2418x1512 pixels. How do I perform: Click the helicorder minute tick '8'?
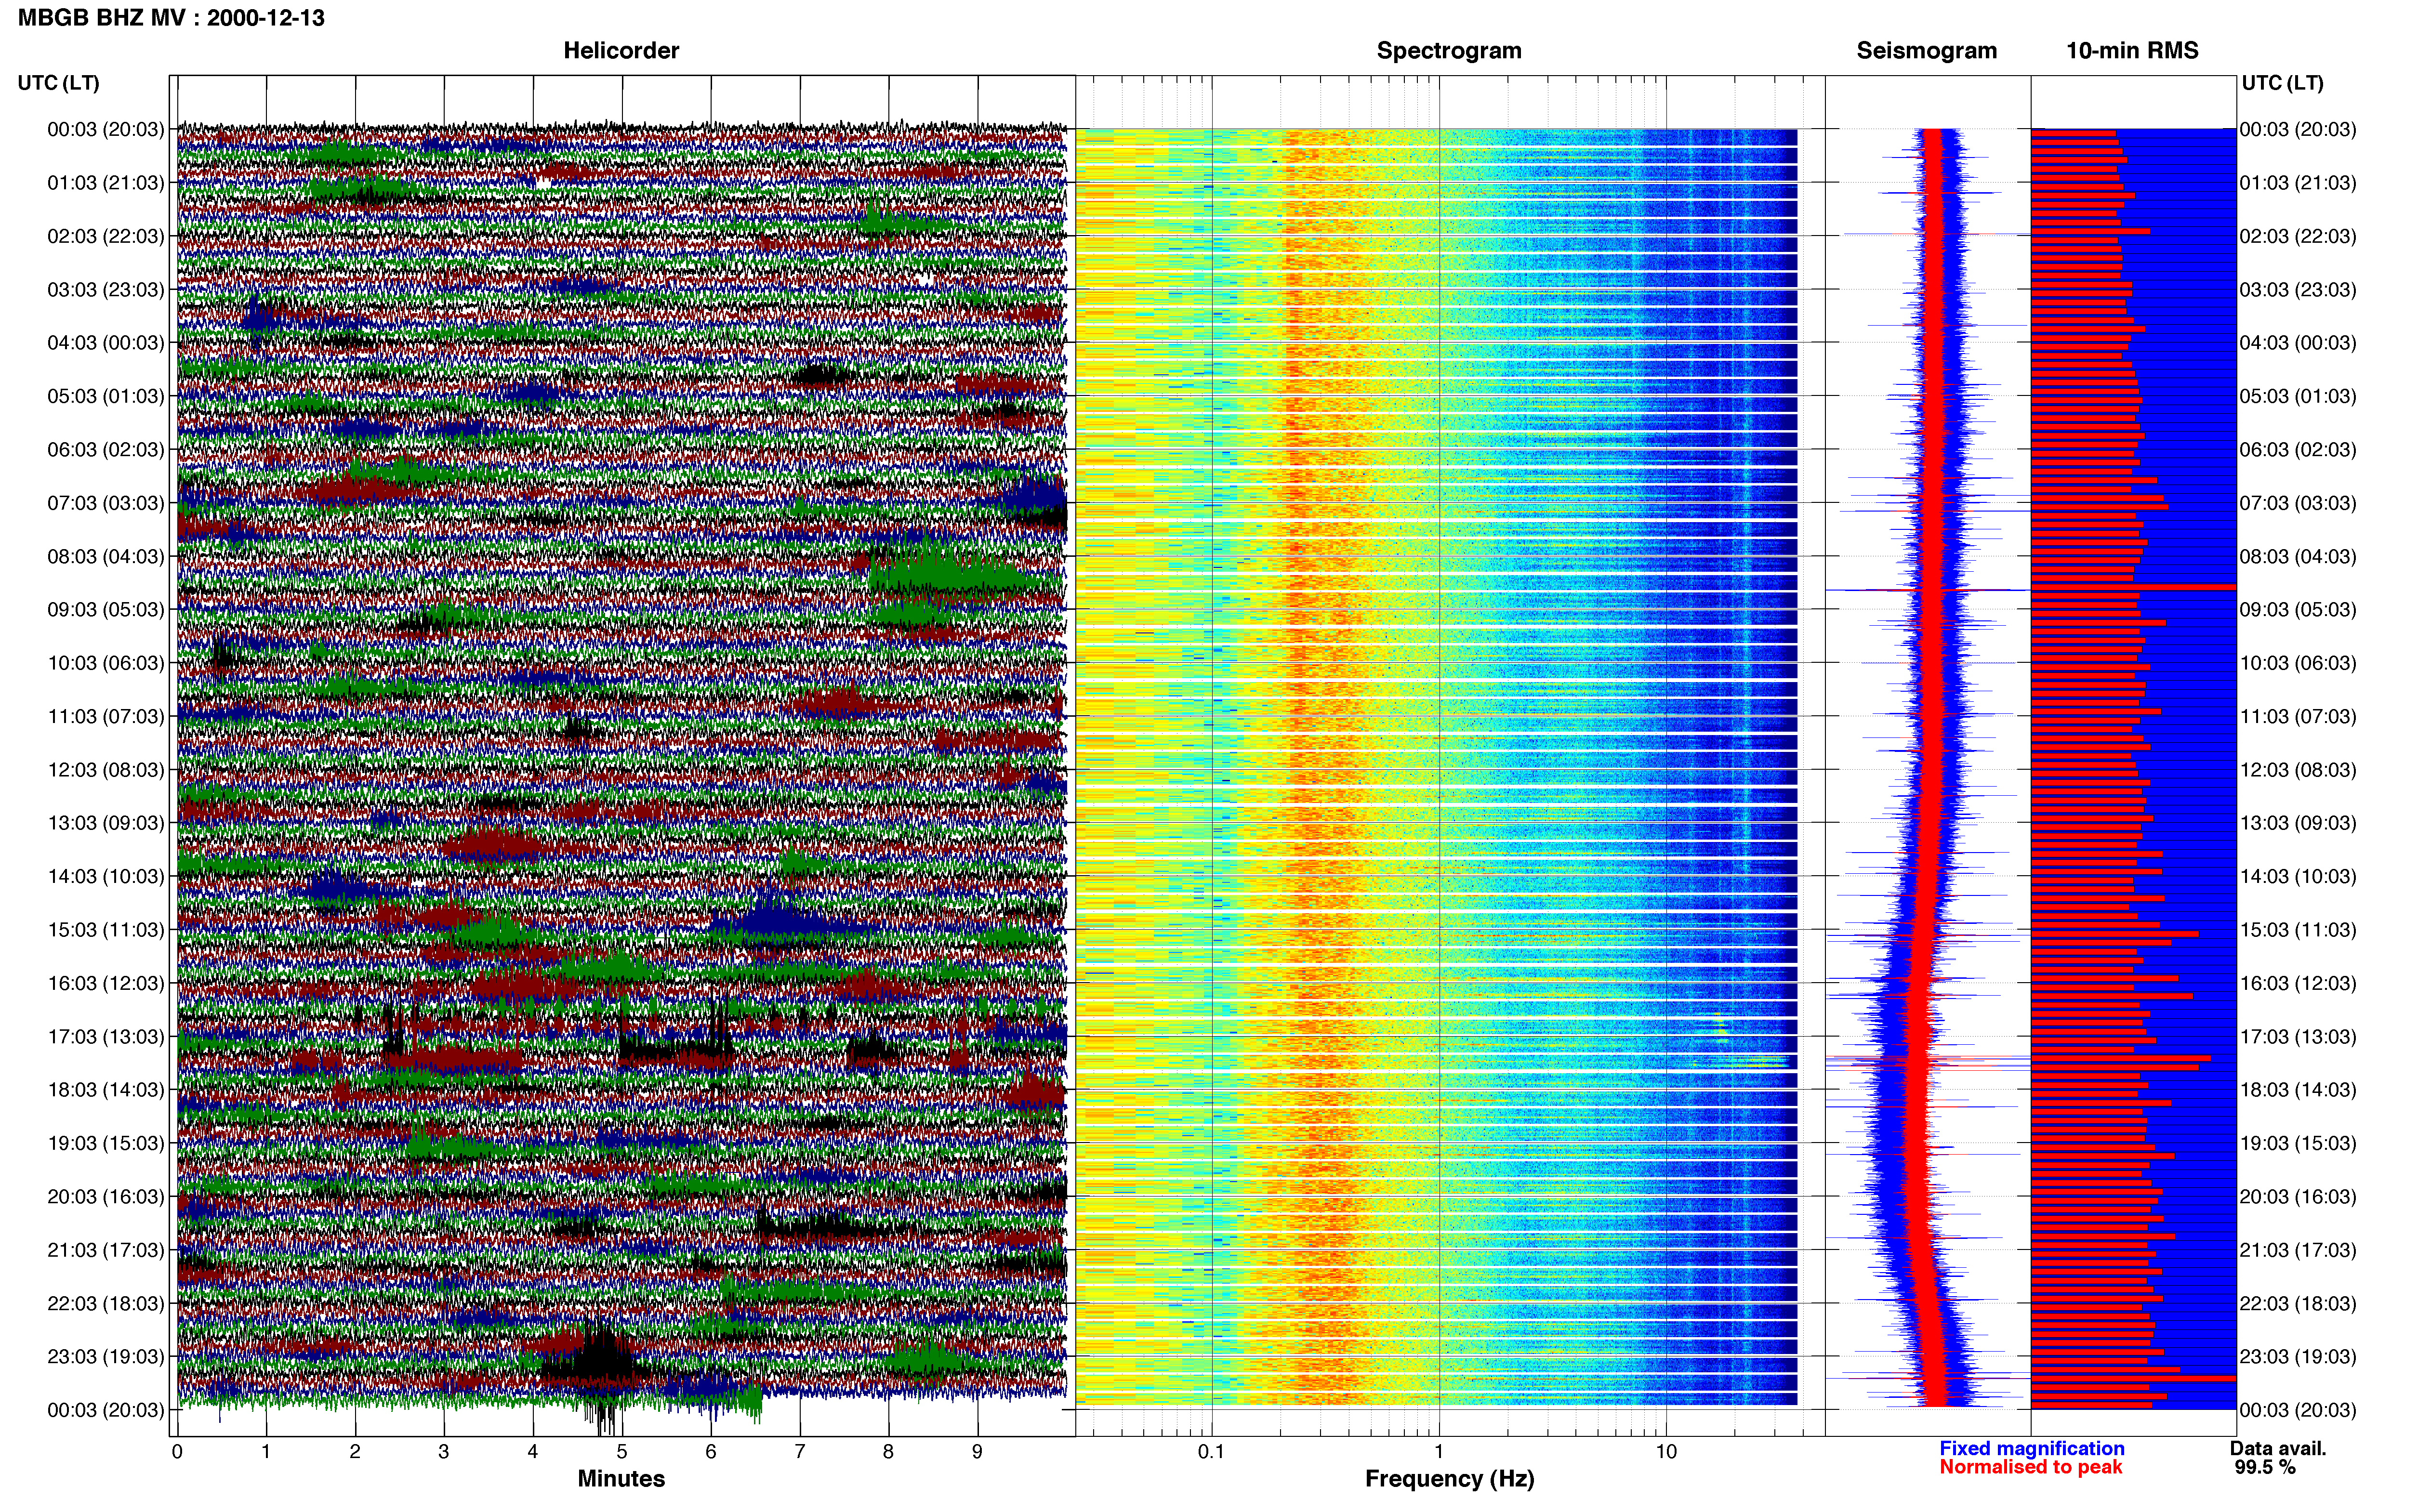pos(888,1452)
